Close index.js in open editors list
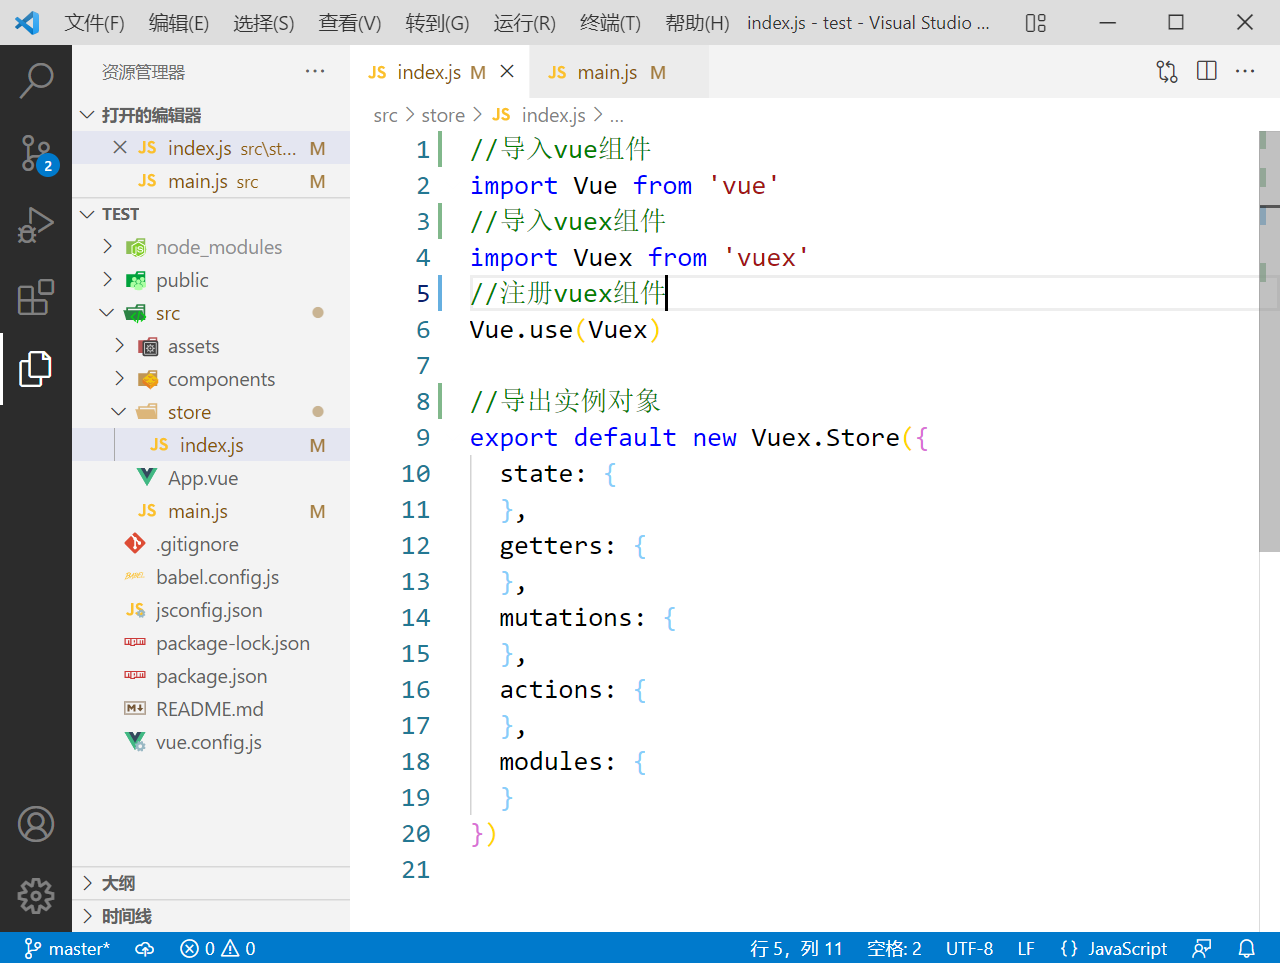This screenshot has width=1280, height=963. tap(120, 148)
